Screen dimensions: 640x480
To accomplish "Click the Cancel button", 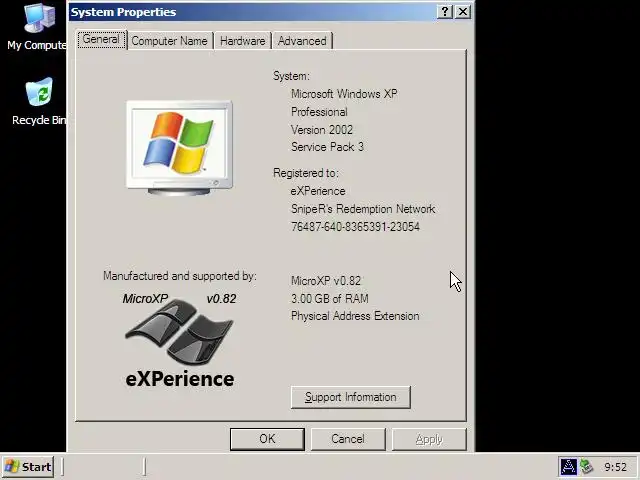I will pos(348,439).
